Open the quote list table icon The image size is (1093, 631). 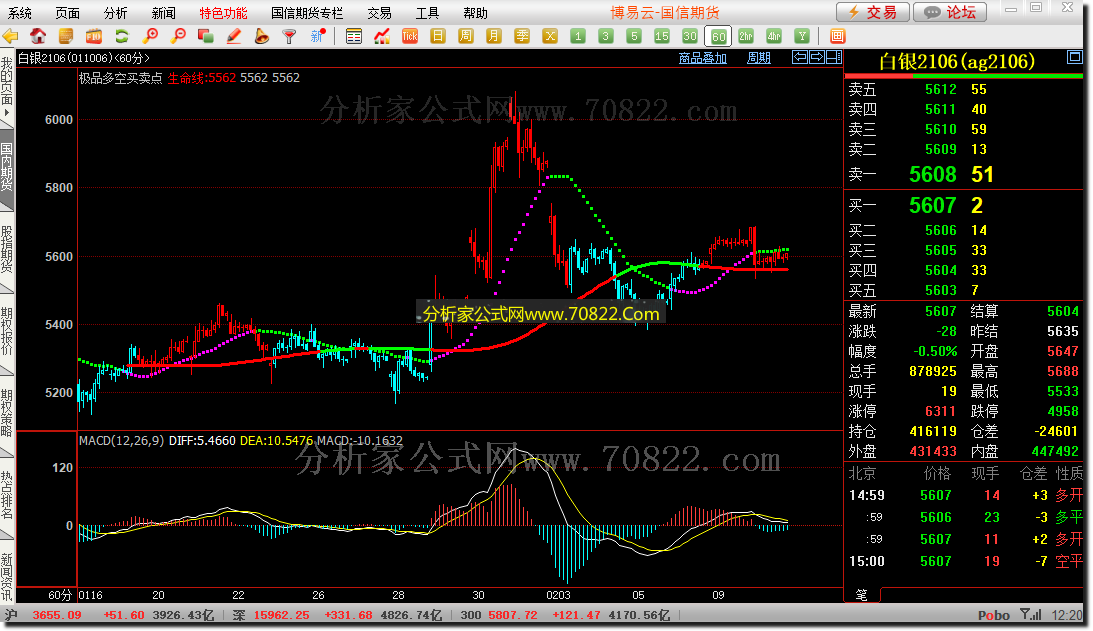coord(354,36)
